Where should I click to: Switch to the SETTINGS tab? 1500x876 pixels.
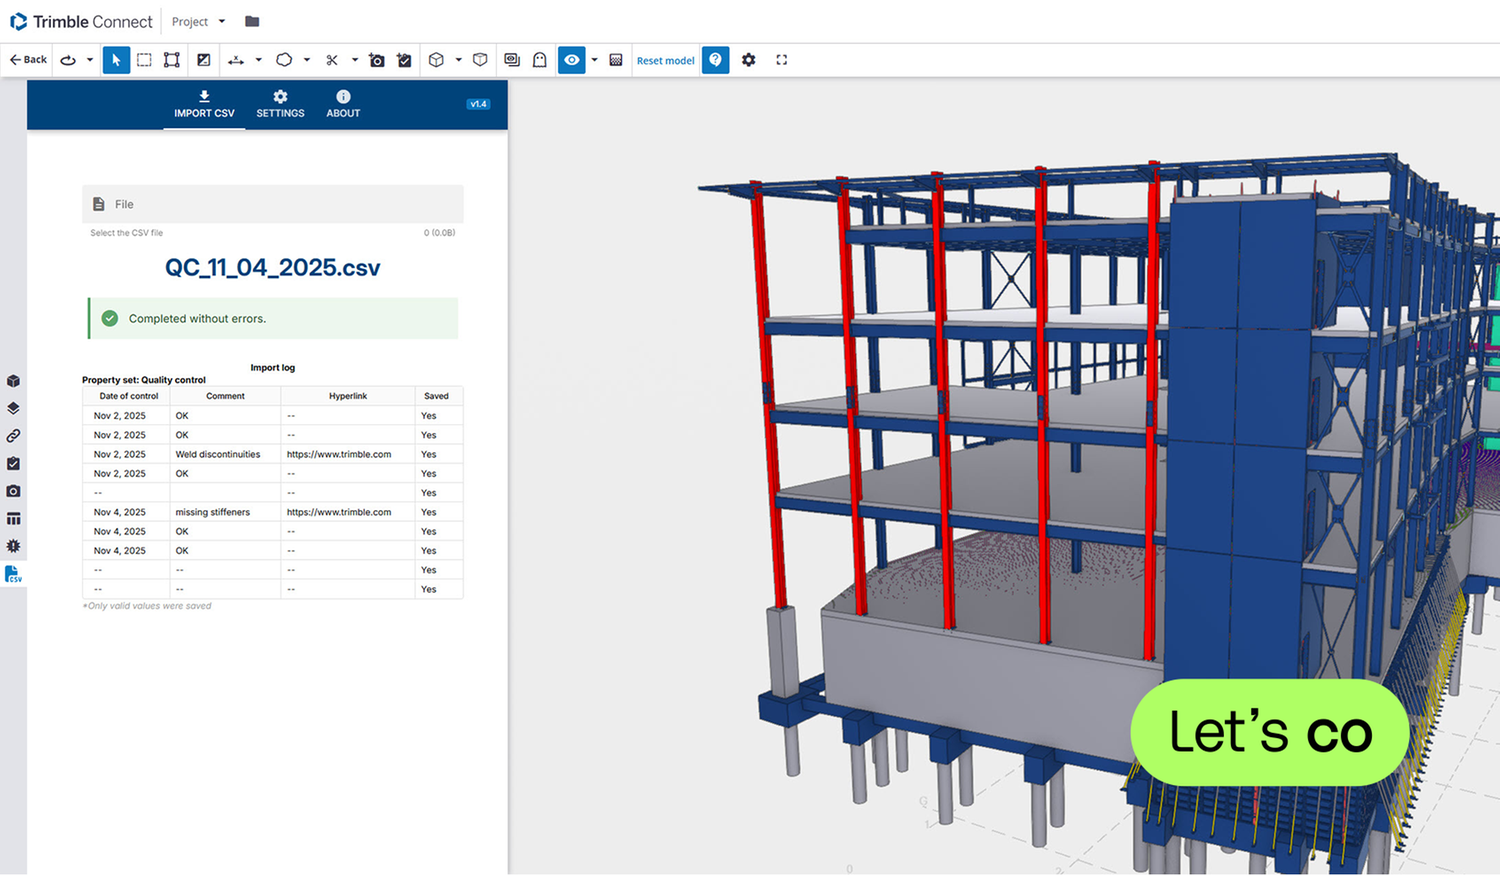[280, 104]
